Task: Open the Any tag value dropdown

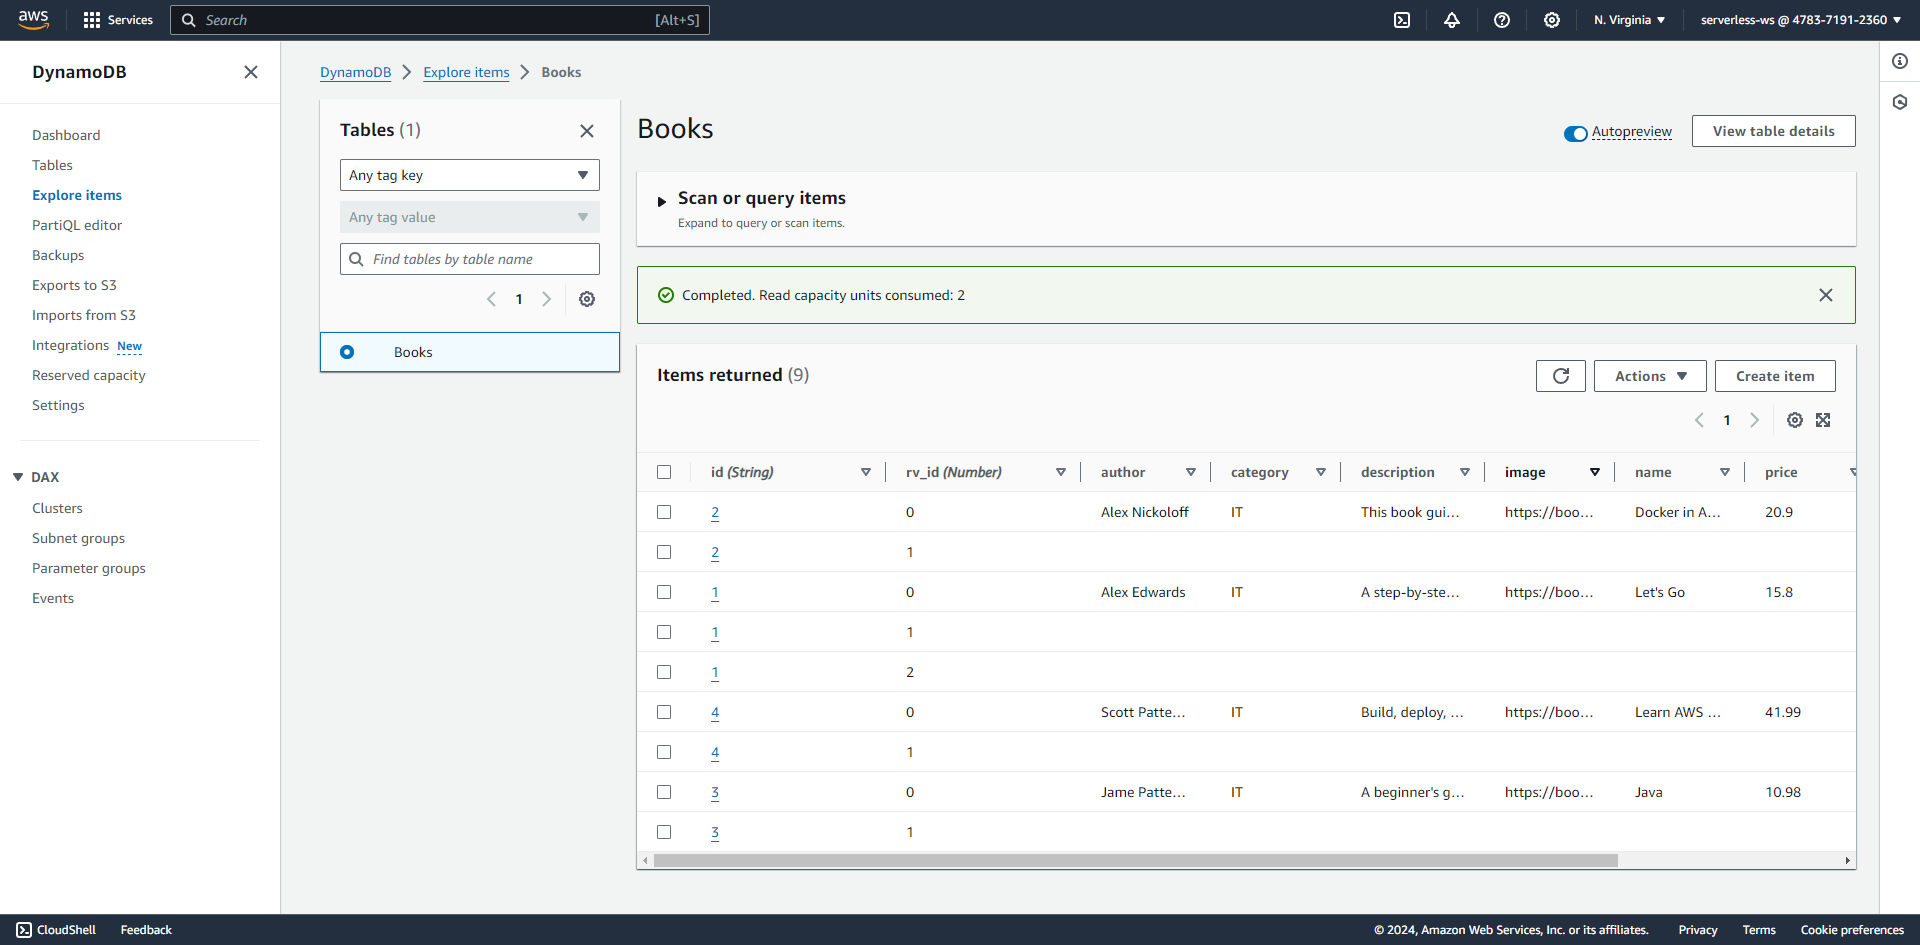Action: pyautogui.click(x=470, y=217)
